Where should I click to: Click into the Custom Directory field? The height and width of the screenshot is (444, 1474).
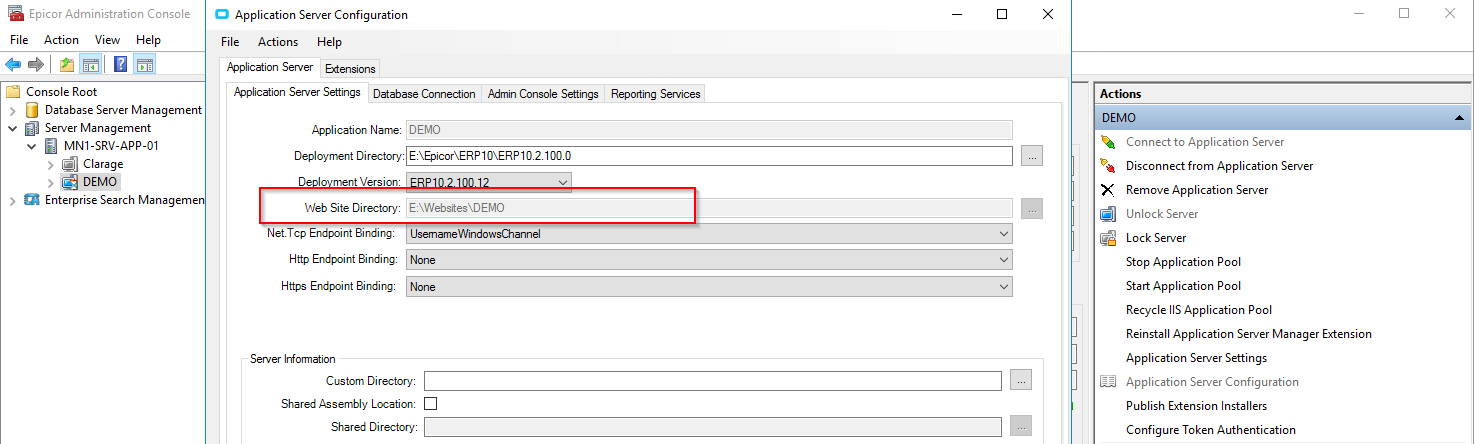(713, 381)
